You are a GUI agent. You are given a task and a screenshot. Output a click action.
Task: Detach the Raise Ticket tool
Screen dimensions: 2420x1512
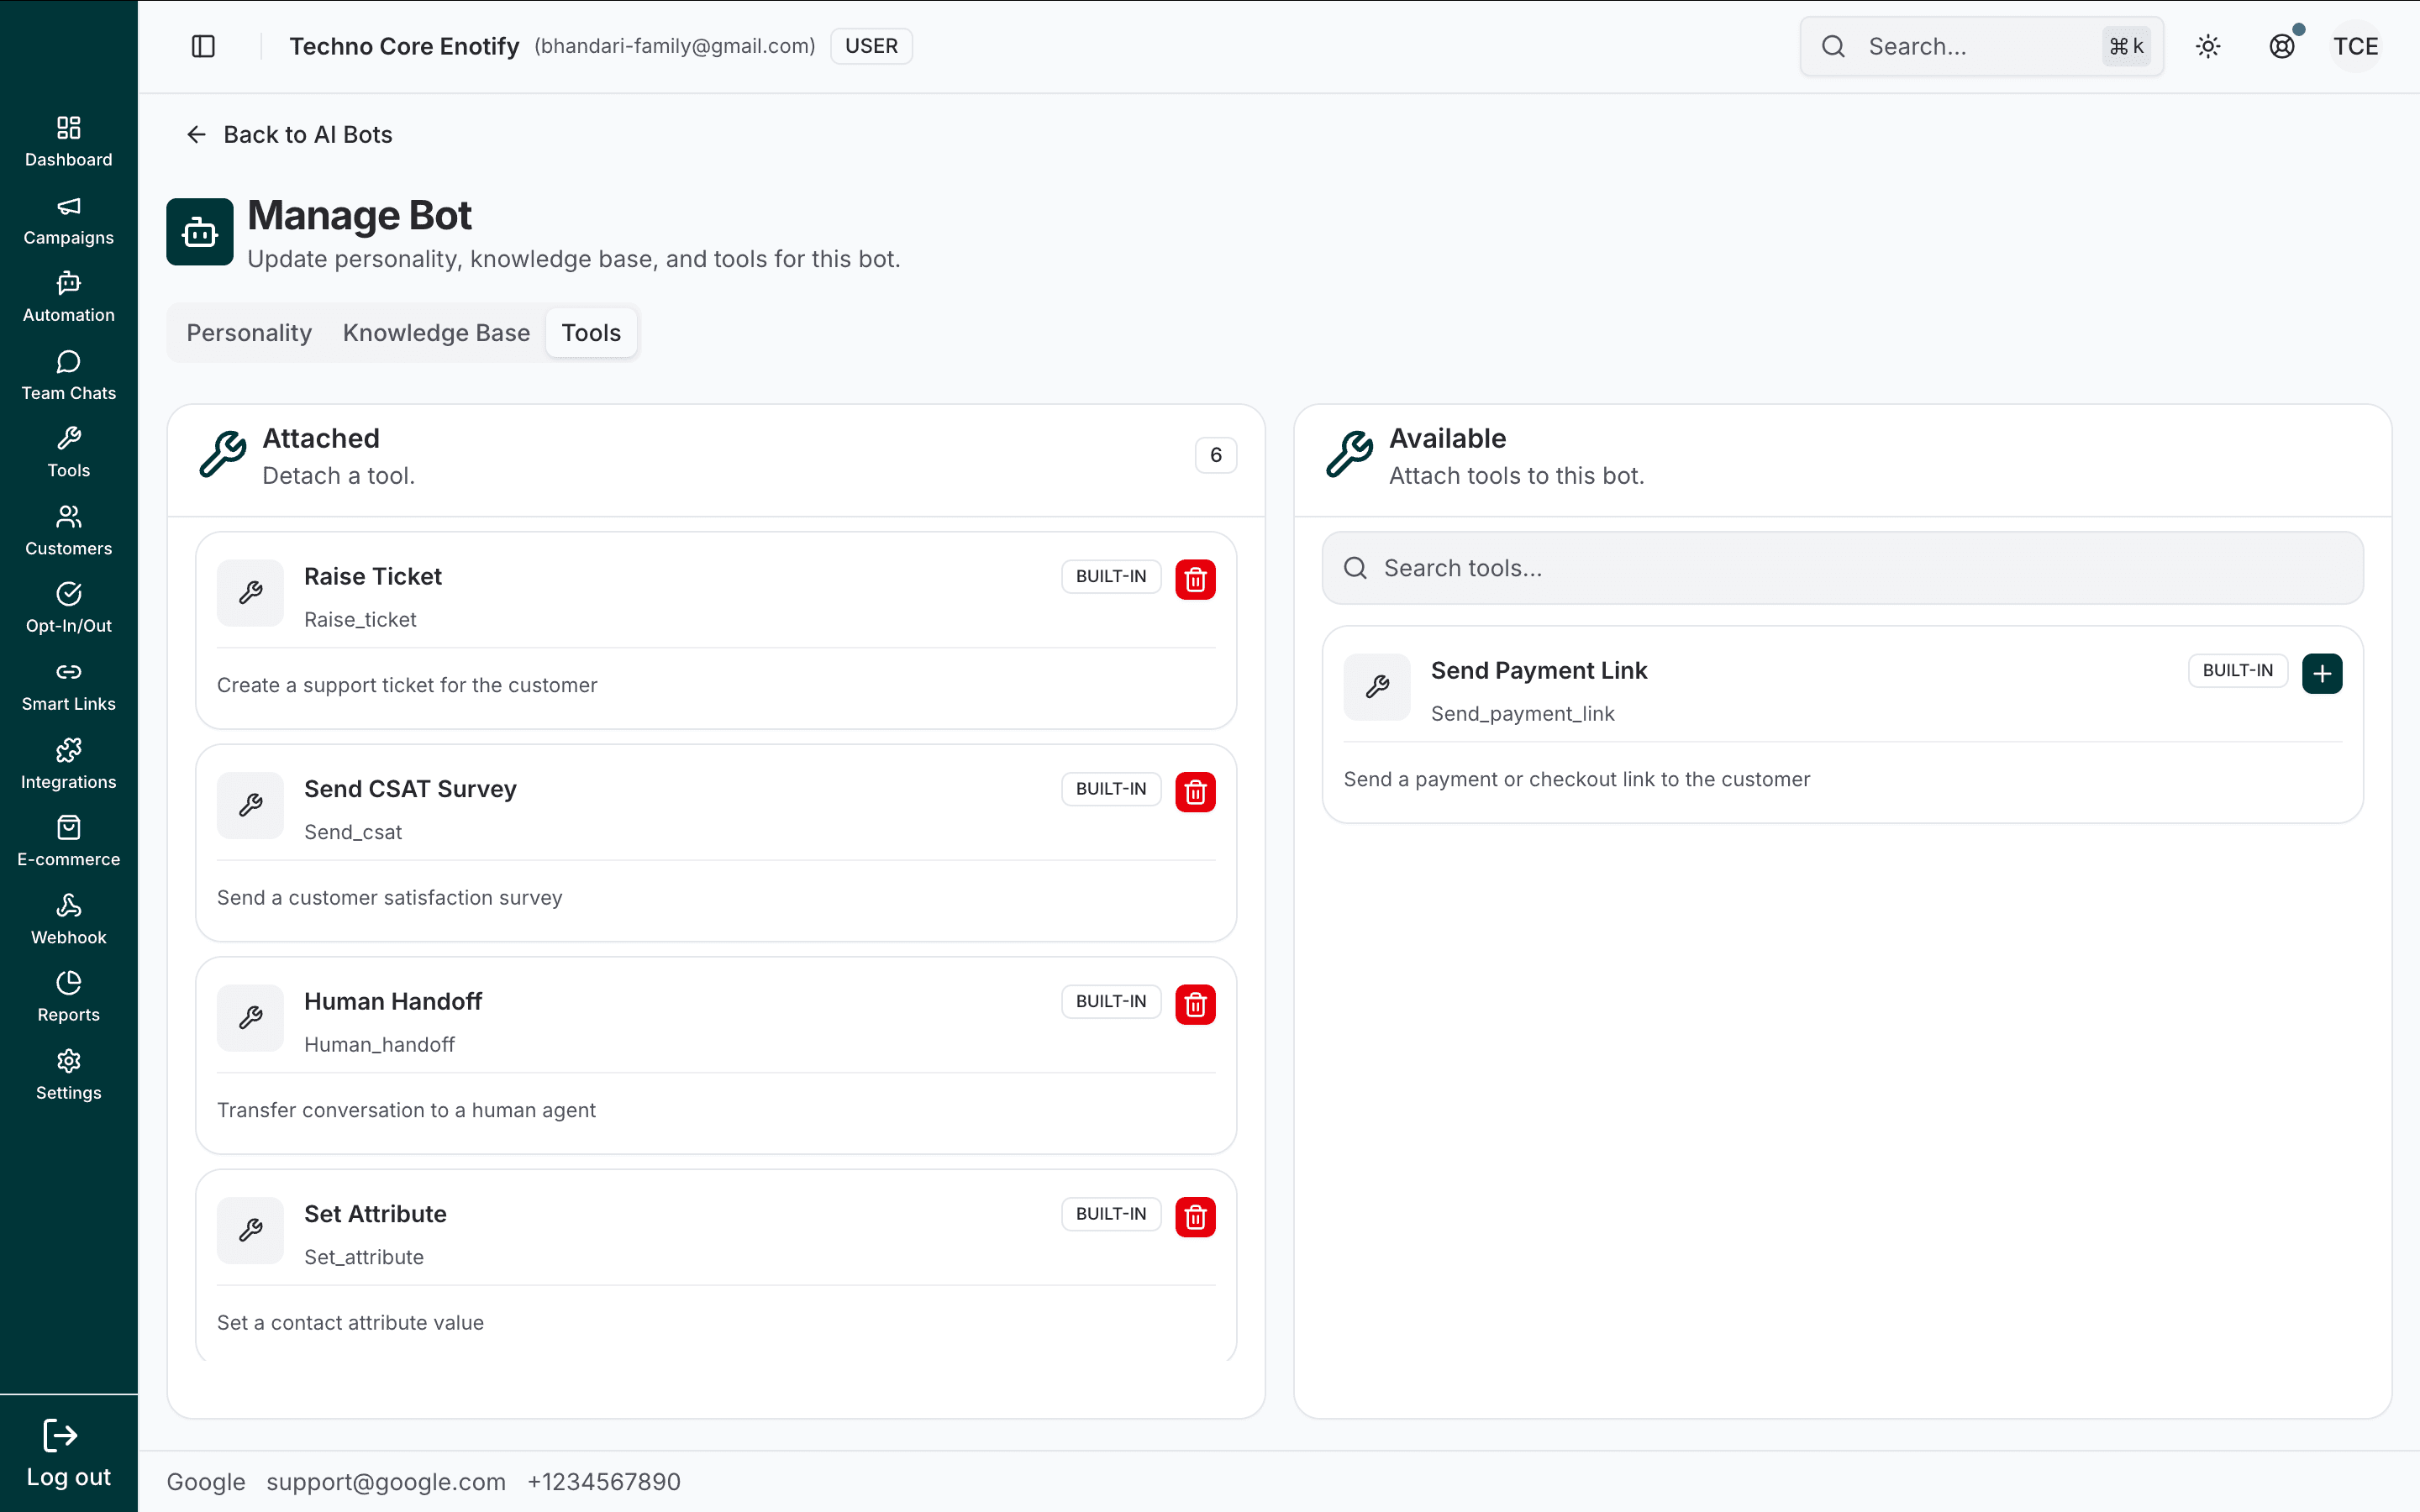(x=1195, y=579)
